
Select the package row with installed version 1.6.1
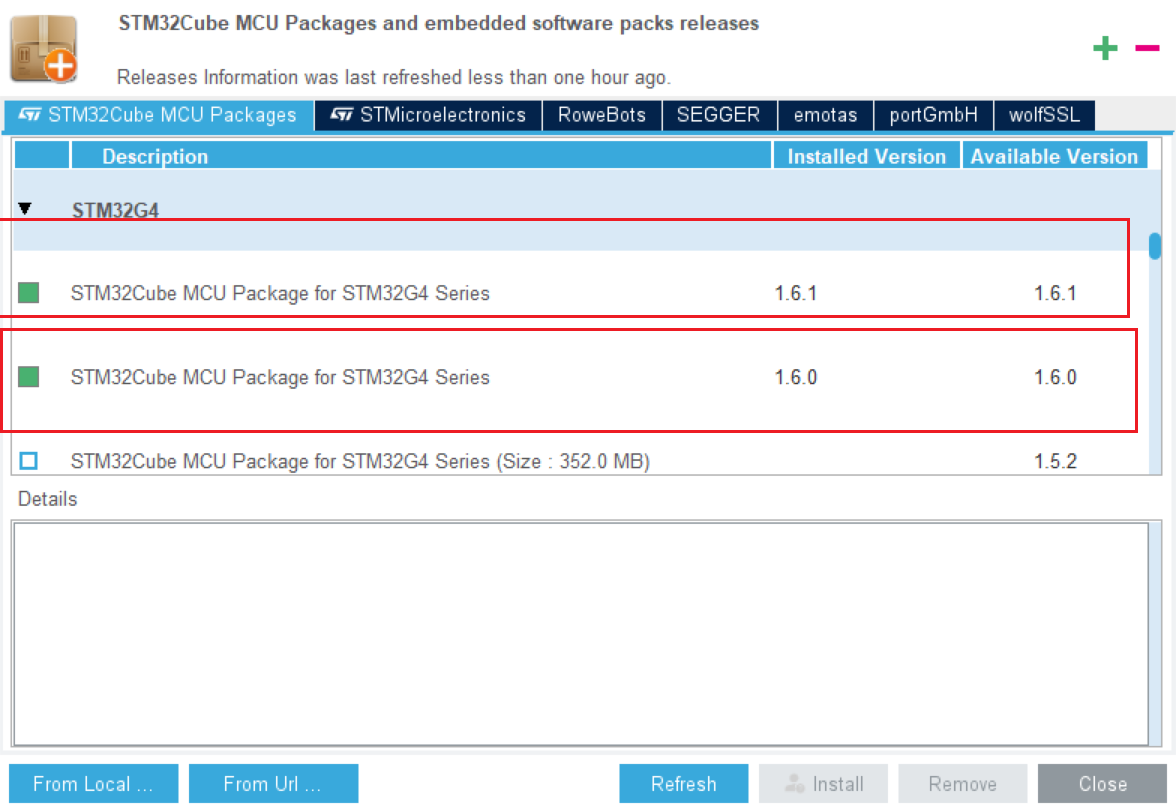580,293
